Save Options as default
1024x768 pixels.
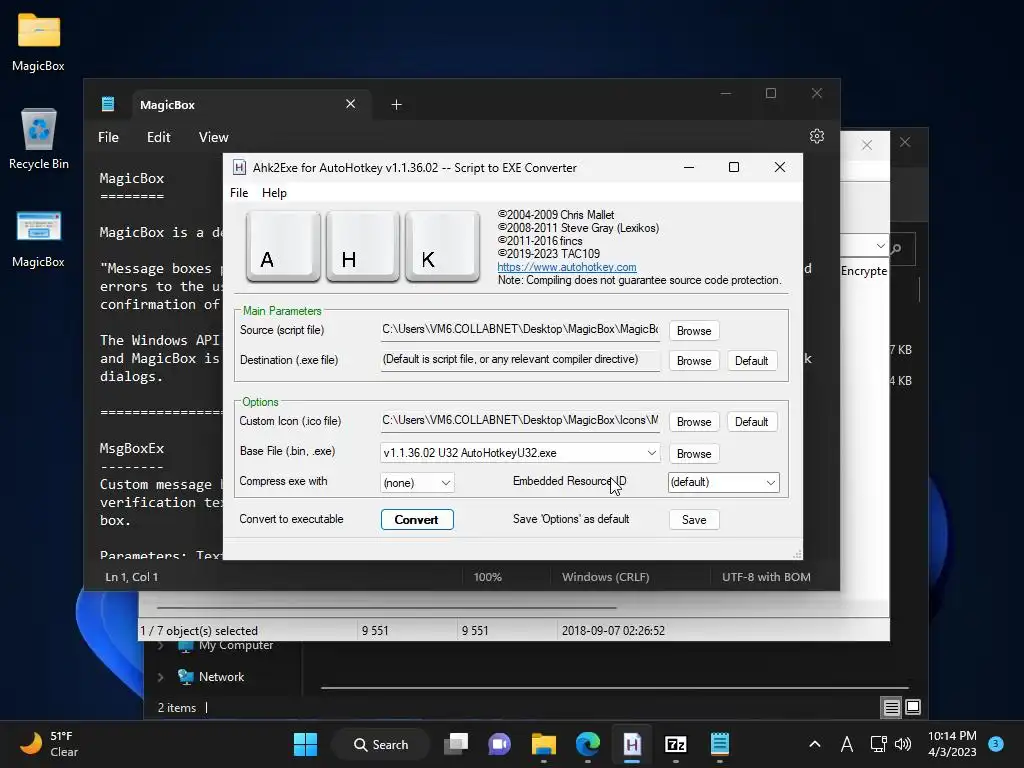tap(694, 520)
